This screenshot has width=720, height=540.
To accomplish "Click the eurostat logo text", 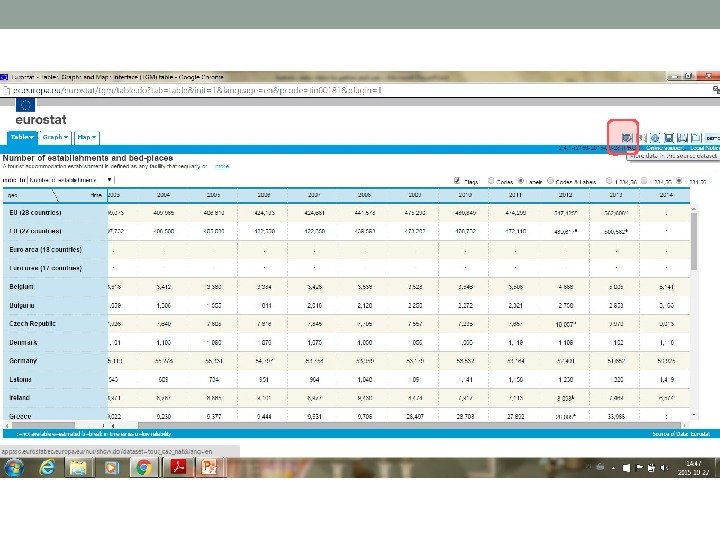I will point(41,120).
